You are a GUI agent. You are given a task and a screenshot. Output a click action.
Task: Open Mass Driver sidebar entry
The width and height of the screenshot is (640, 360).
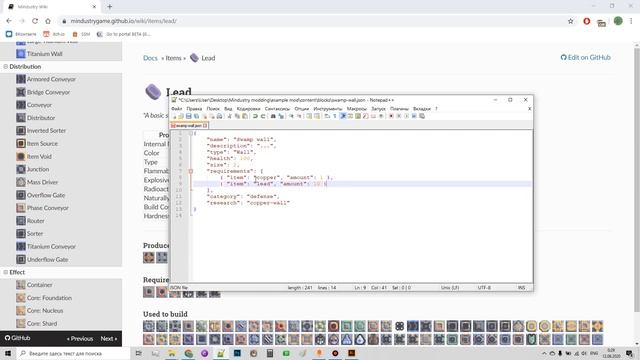42,182
